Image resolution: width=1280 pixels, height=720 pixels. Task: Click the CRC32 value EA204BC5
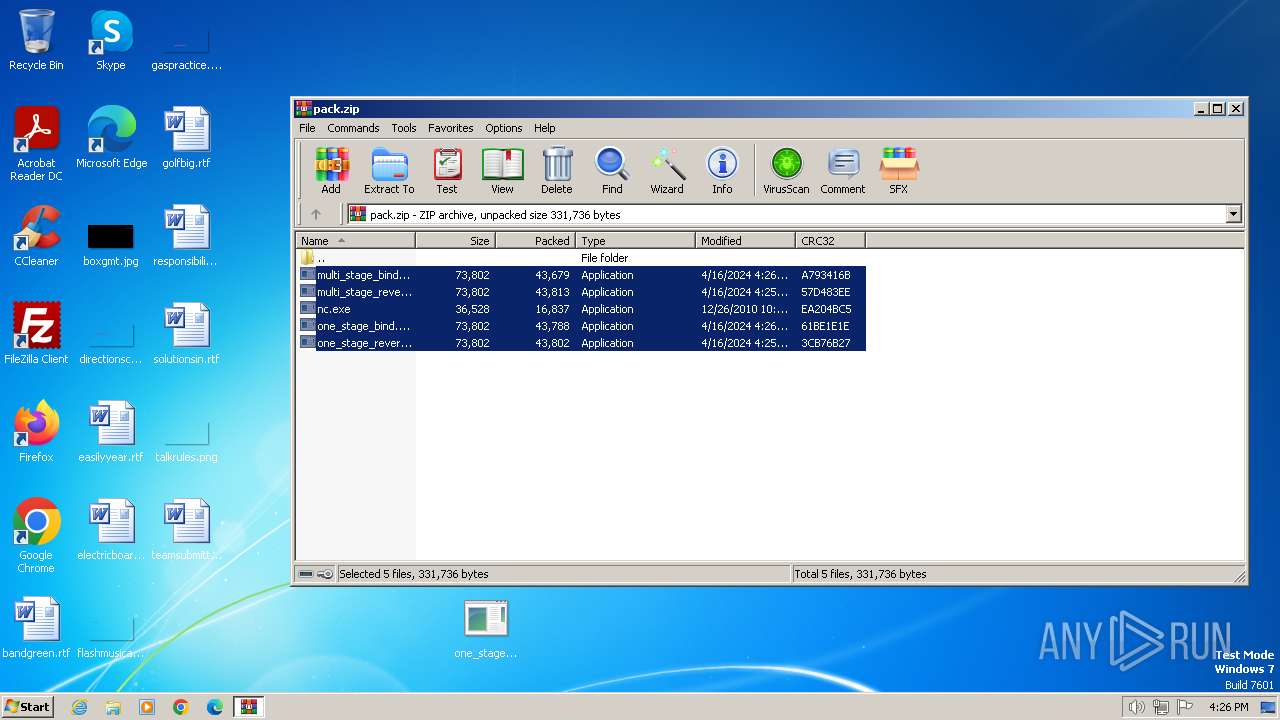point(826,309)
